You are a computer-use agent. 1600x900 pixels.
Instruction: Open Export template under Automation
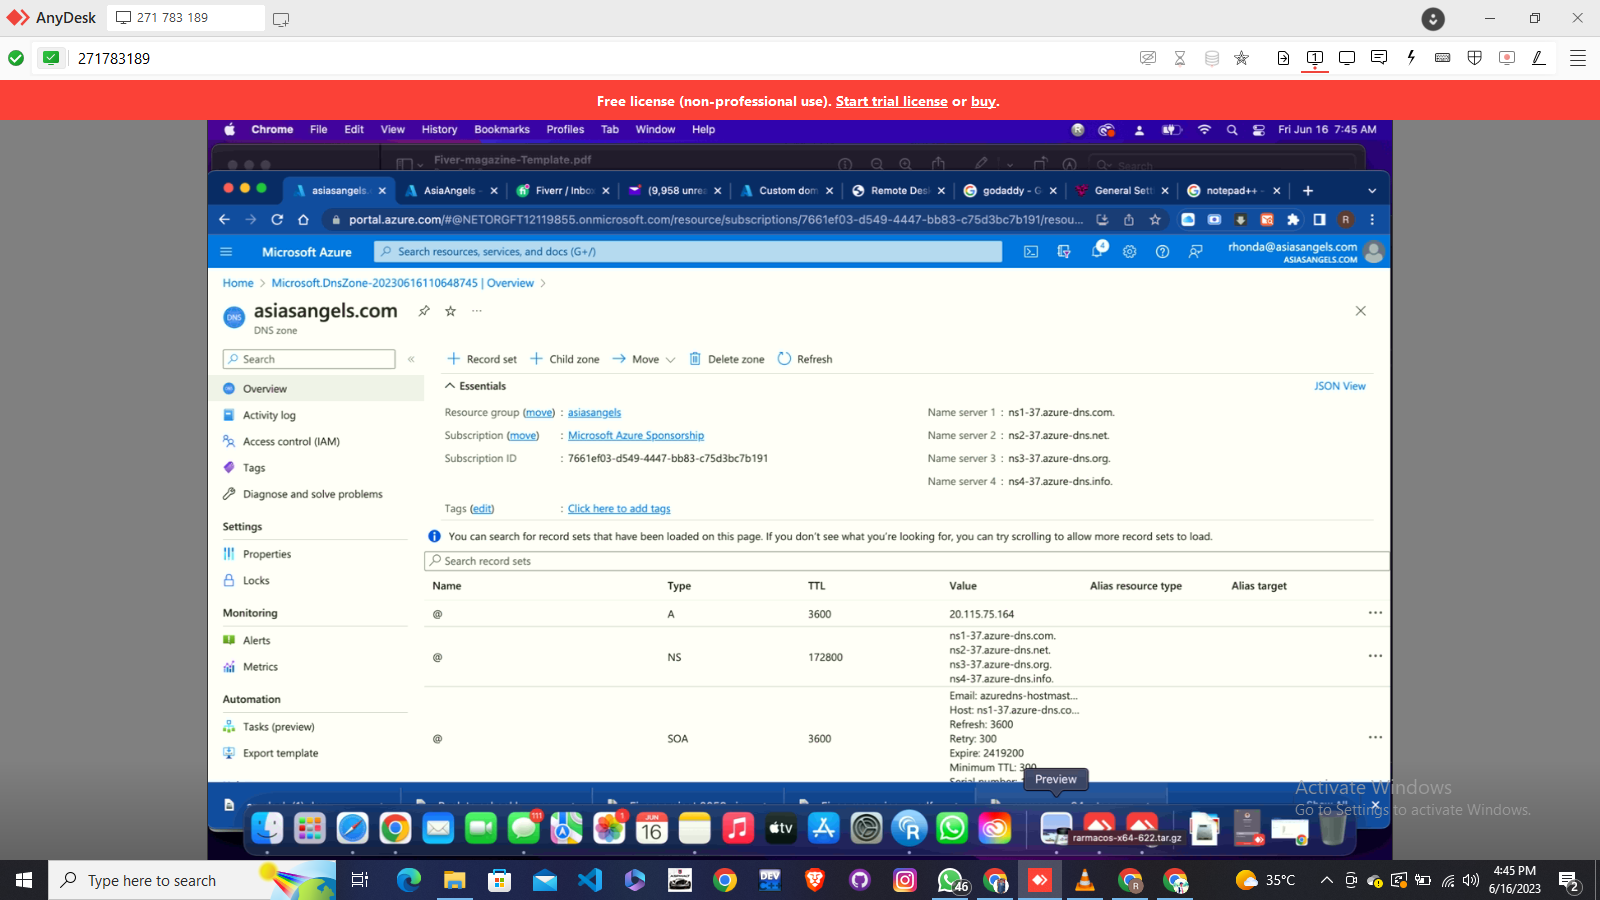coord(280,753)
